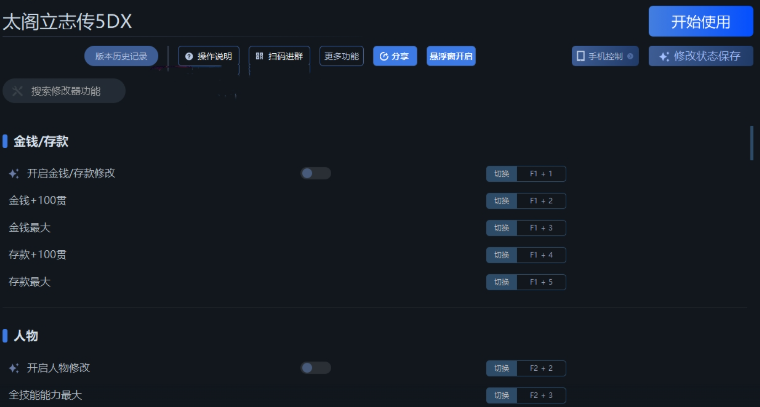Click the vertical scrollbar thumb

tap(752, 143)
